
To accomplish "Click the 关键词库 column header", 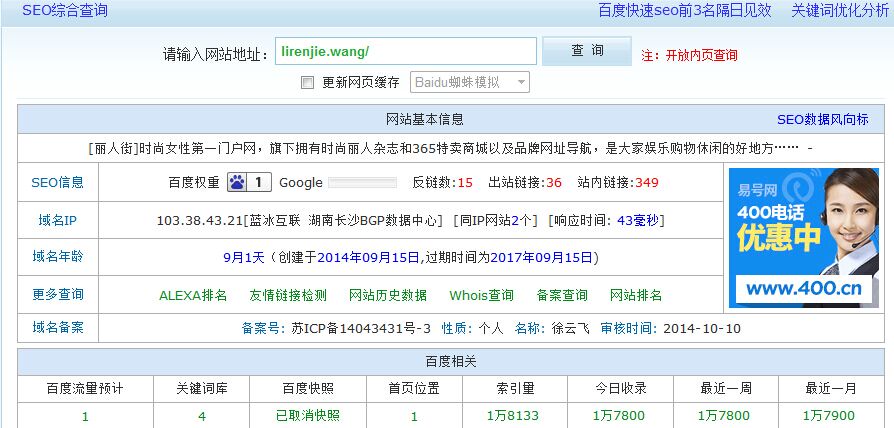I will pyautogui.click(x=202, y=389).
